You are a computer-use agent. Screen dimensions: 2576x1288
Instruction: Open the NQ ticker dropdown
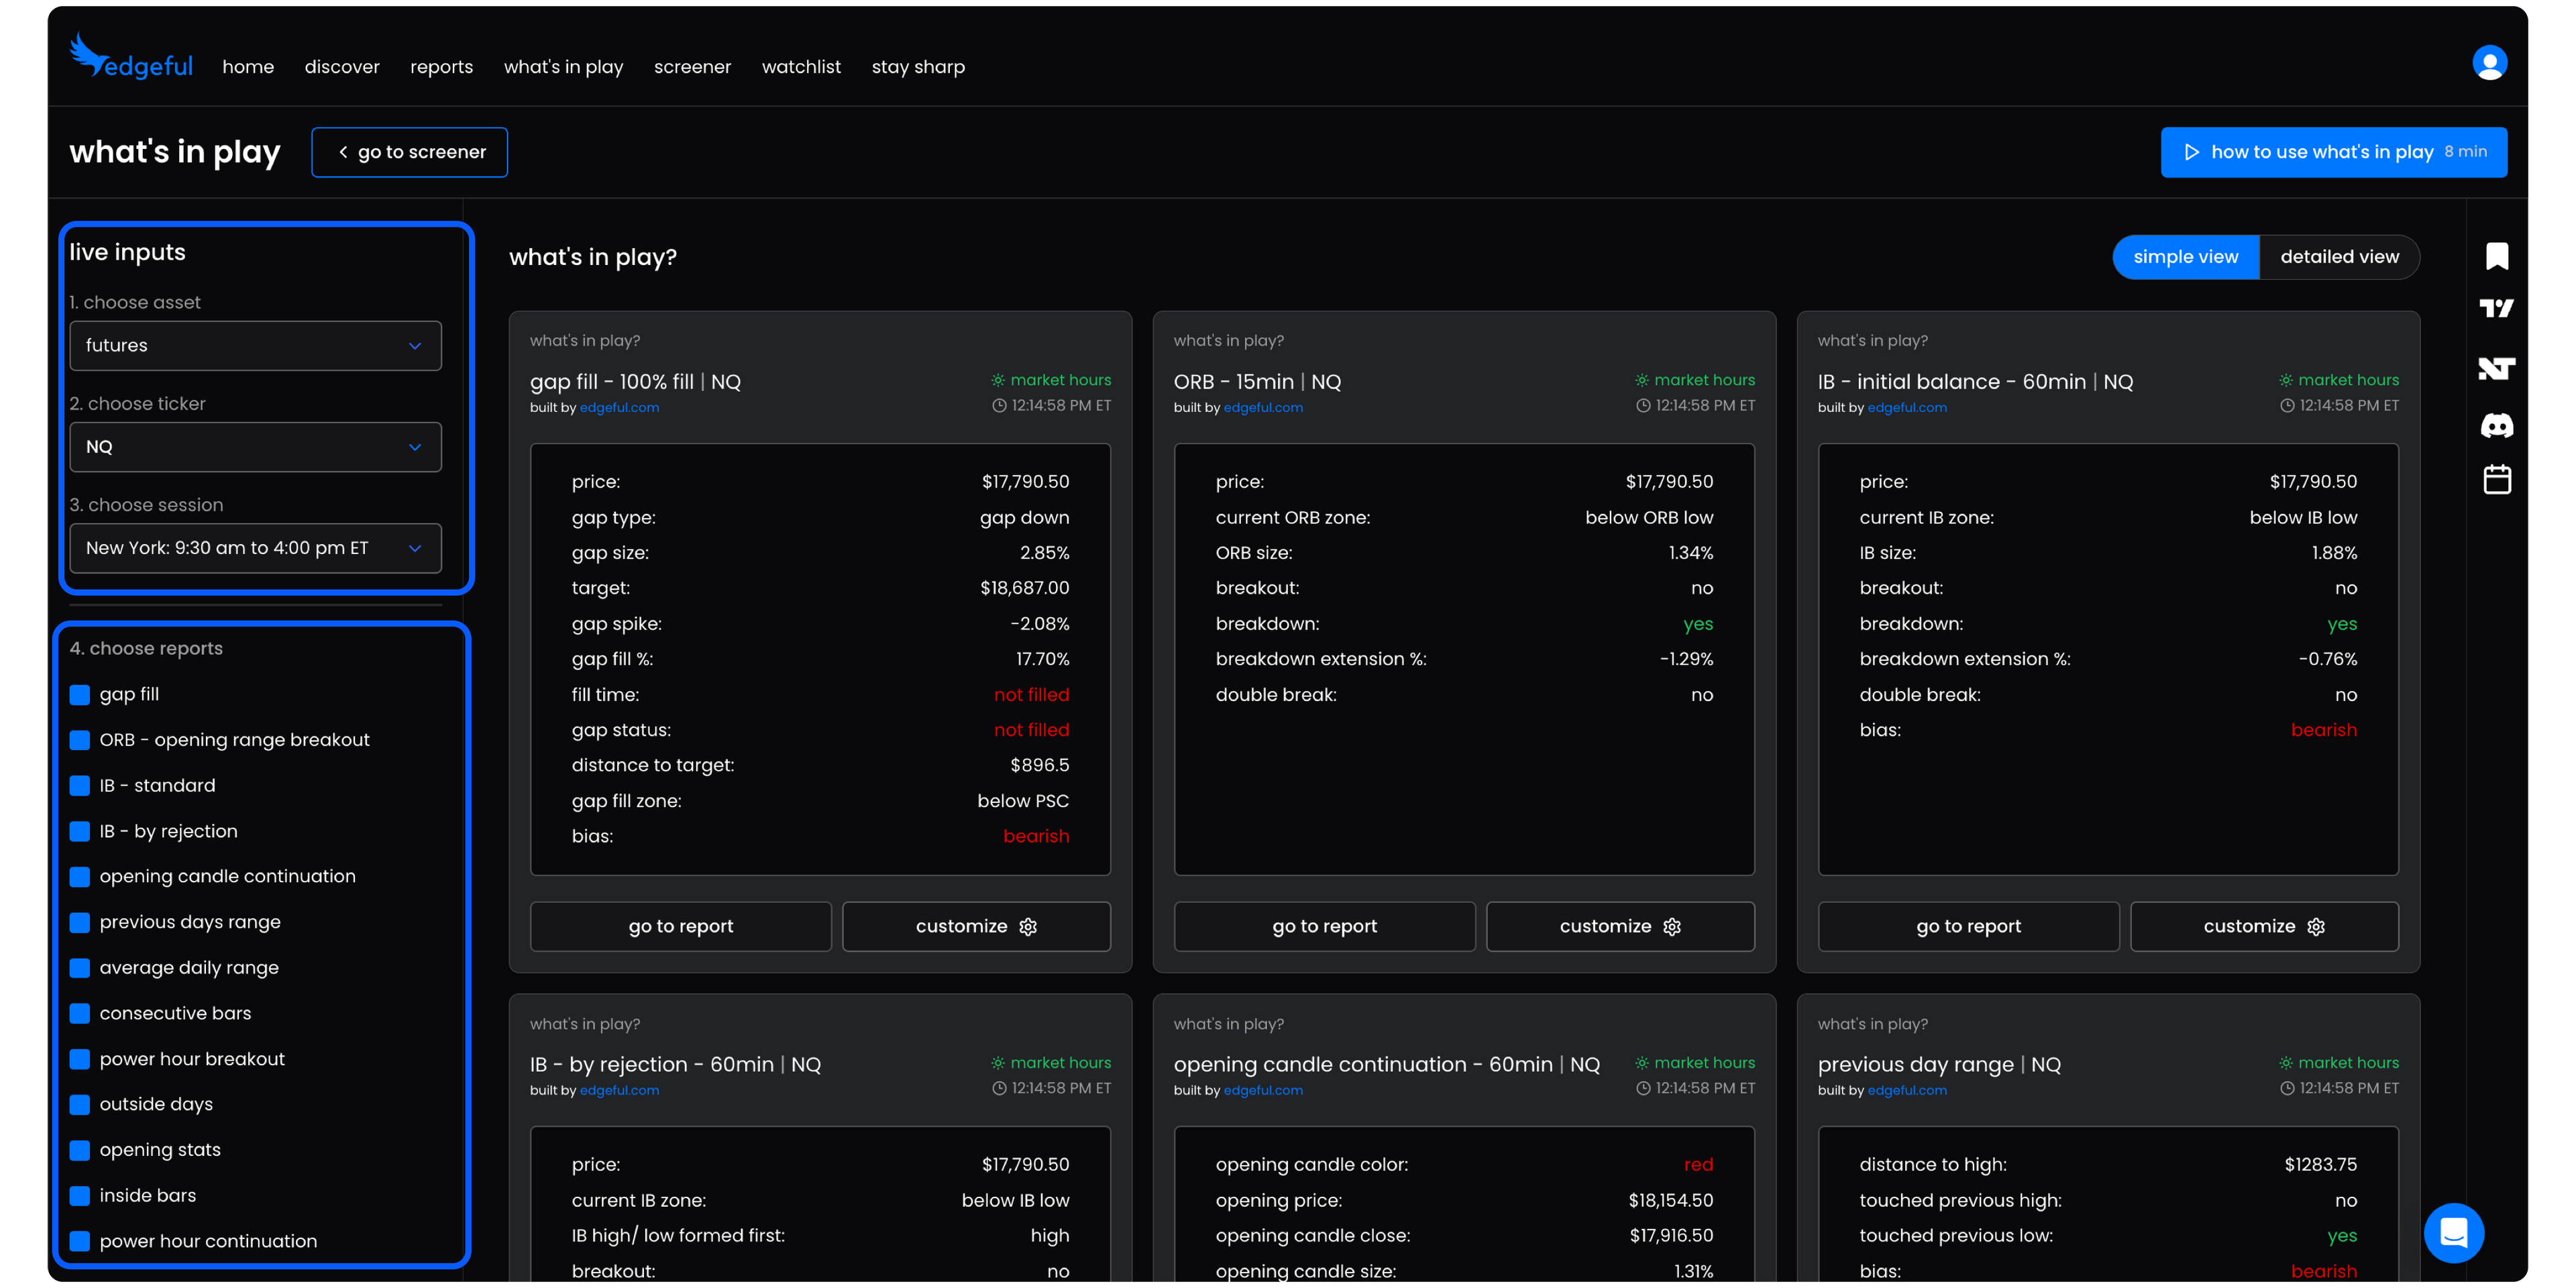click(255, 447)
